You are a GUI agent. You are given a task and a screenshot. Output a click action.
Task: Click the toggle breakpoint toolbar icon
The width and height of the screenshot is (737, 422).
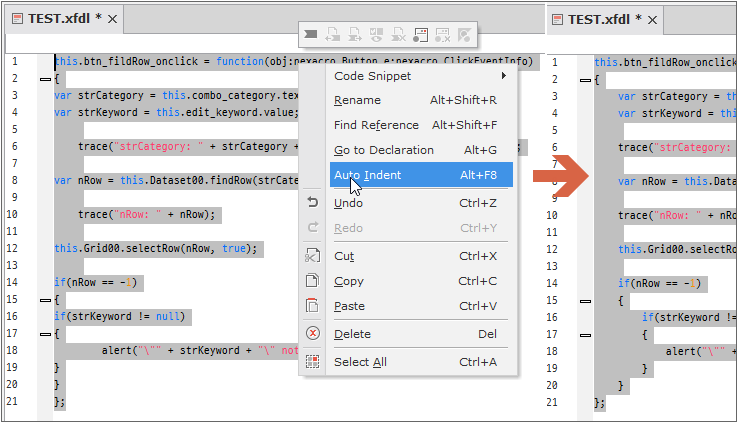(421, 34)
